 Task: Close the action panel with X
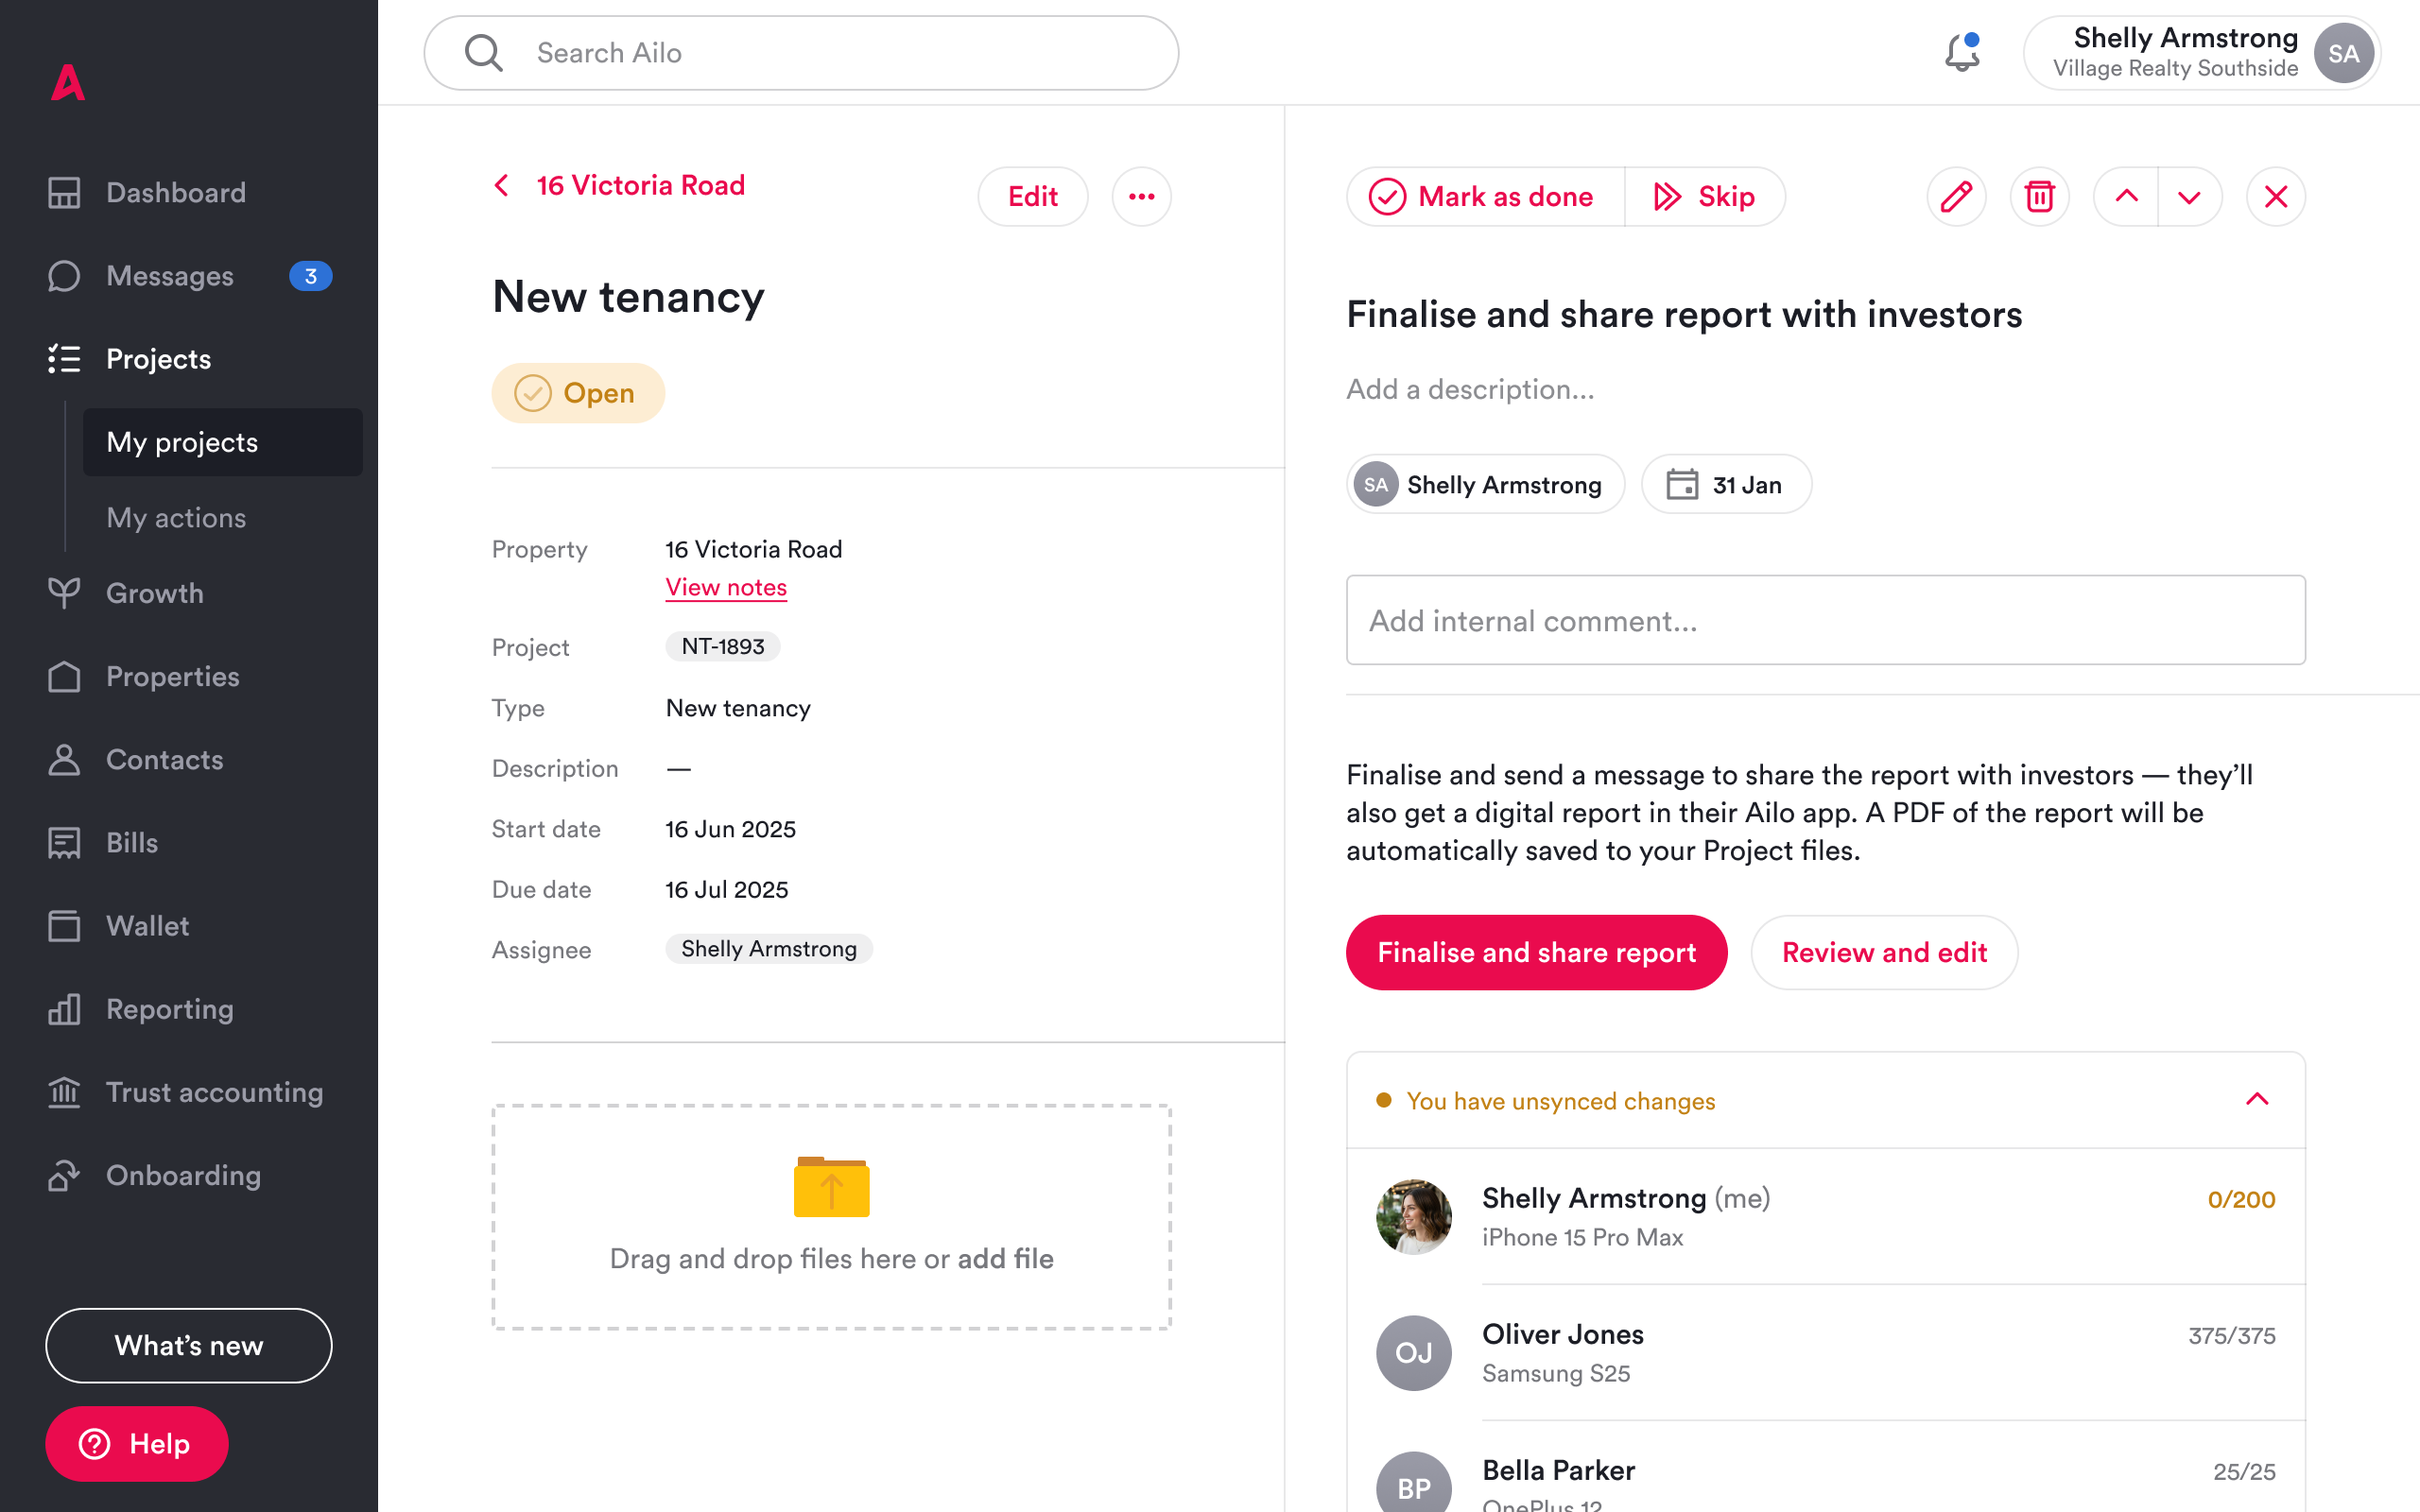(x=2275, y=197)
